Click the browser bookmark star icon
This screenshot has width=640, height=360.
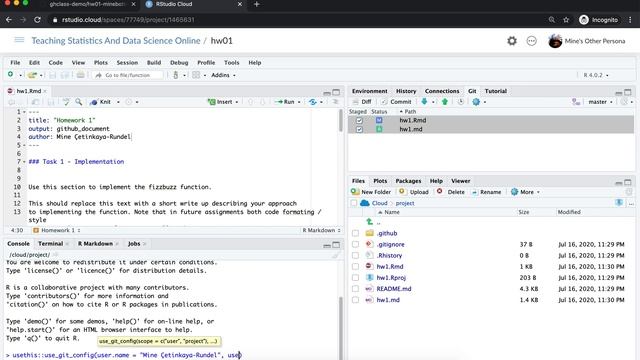point(566,20)
